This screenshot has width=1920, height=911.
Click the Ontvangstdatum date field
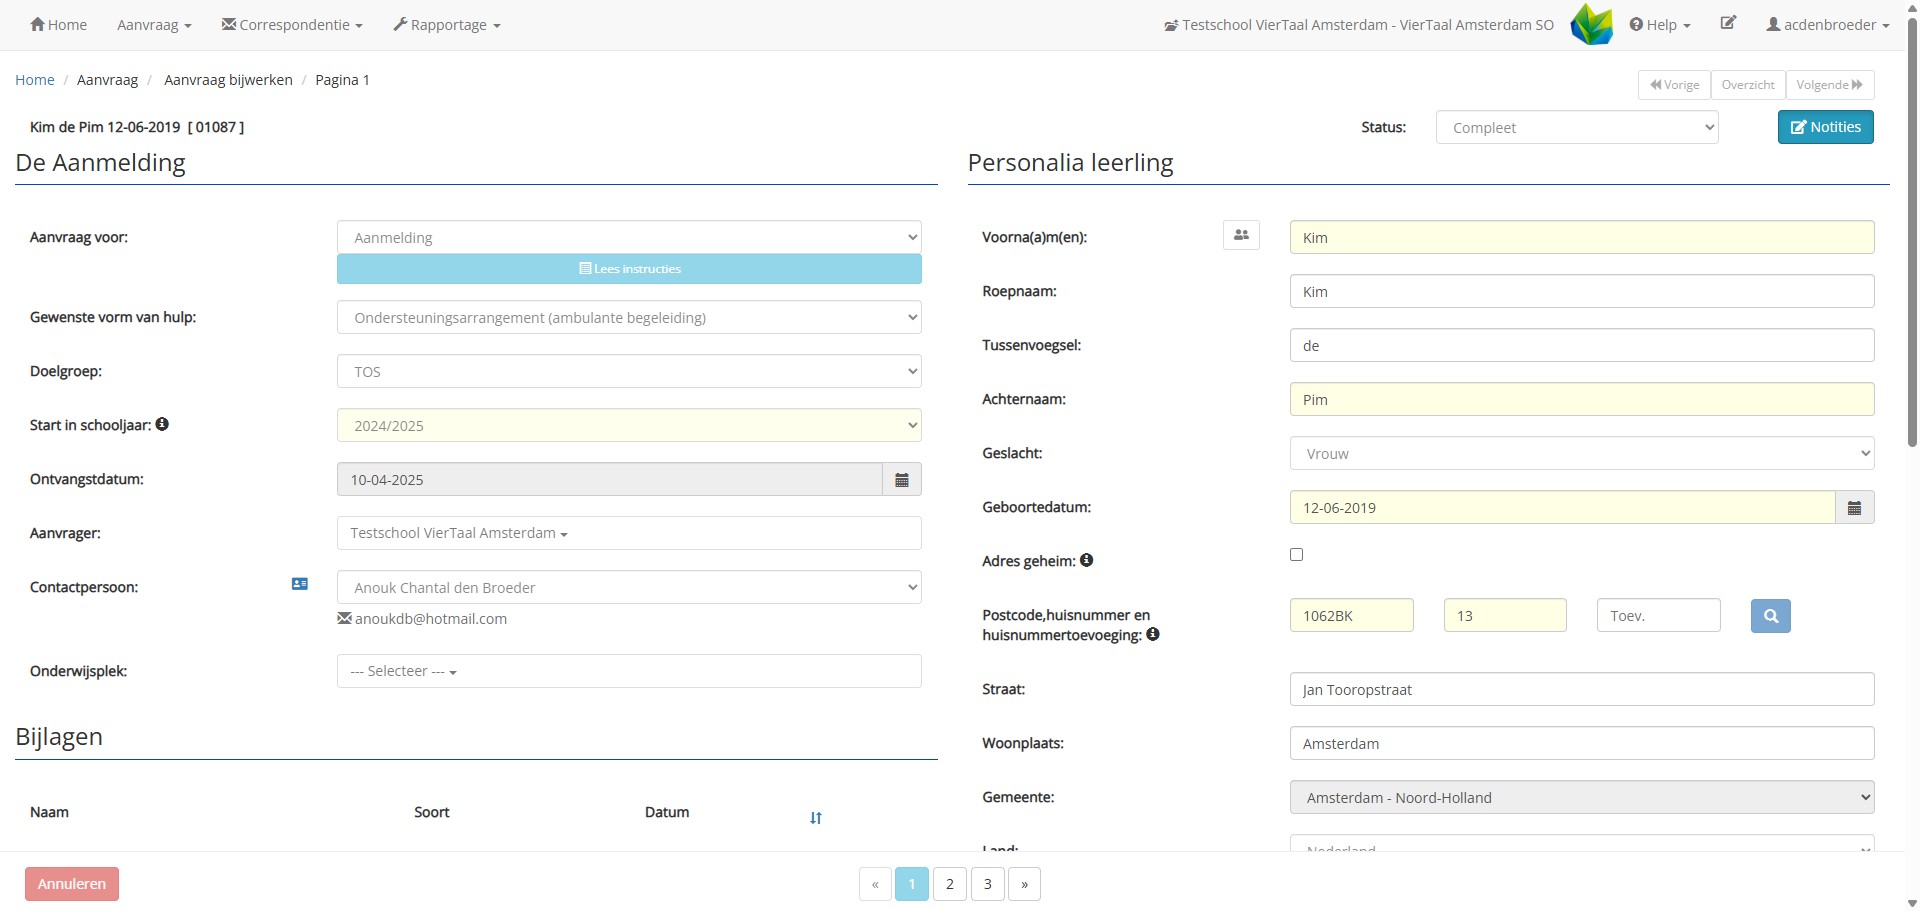(x=610, y=480)
